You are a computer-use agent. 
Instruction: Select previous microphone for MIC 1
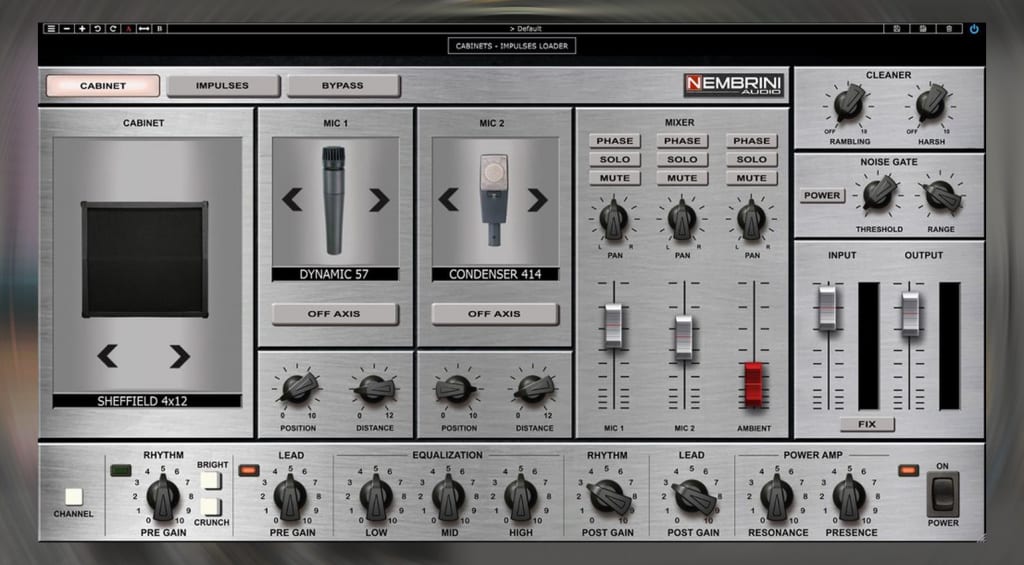pyautogui.click(x=292, y=199)
